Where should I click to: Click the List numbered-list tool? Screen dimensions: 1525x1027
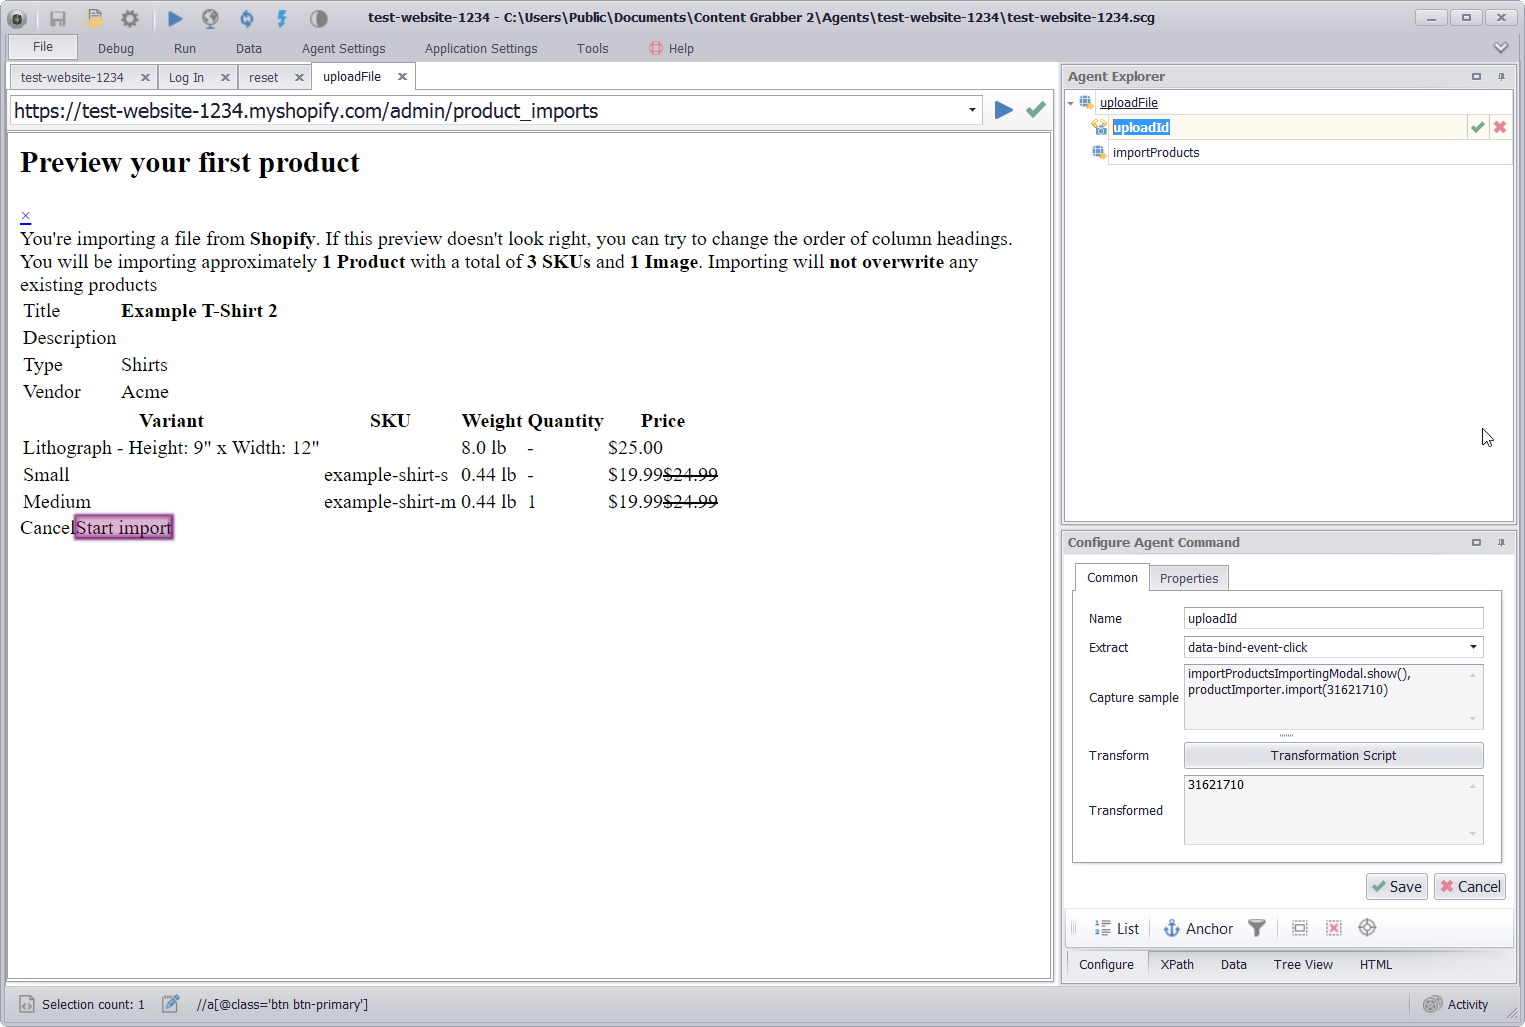tap(1117, 928)
